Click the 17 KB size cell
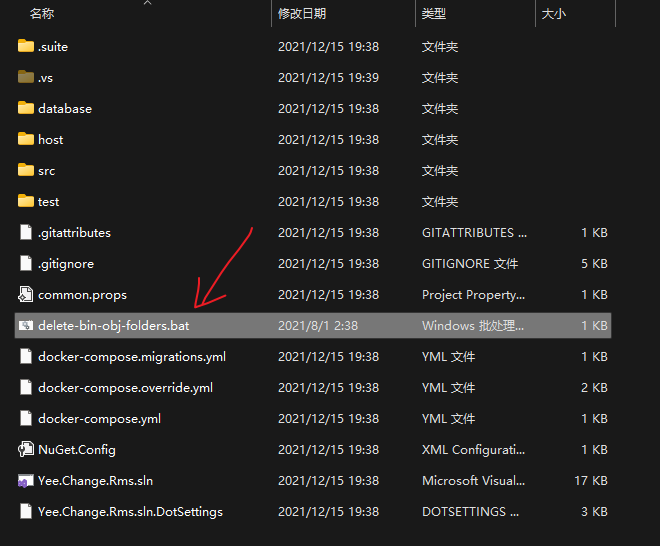The width and height of the screenshot is (660, 546). coord(591,480)
